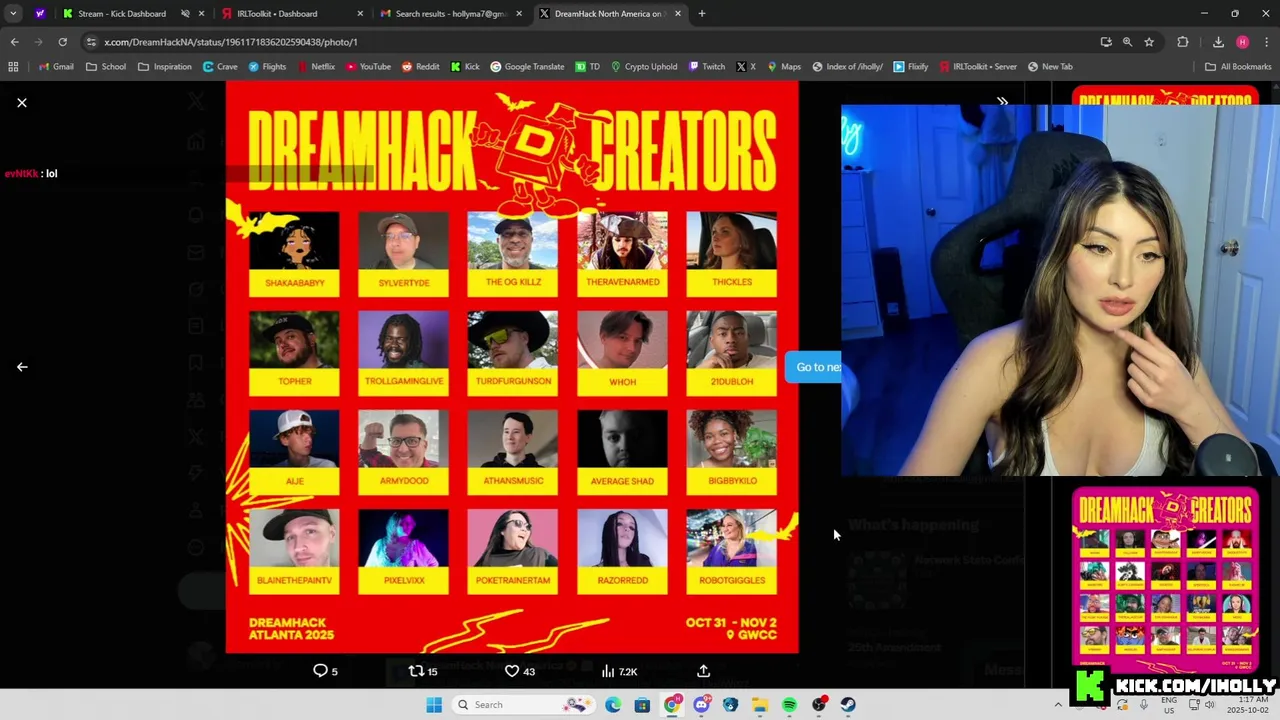The image size is (1280, 720).
Task: Repost the tweet with 15 reposts
Action: click(423, 671)
